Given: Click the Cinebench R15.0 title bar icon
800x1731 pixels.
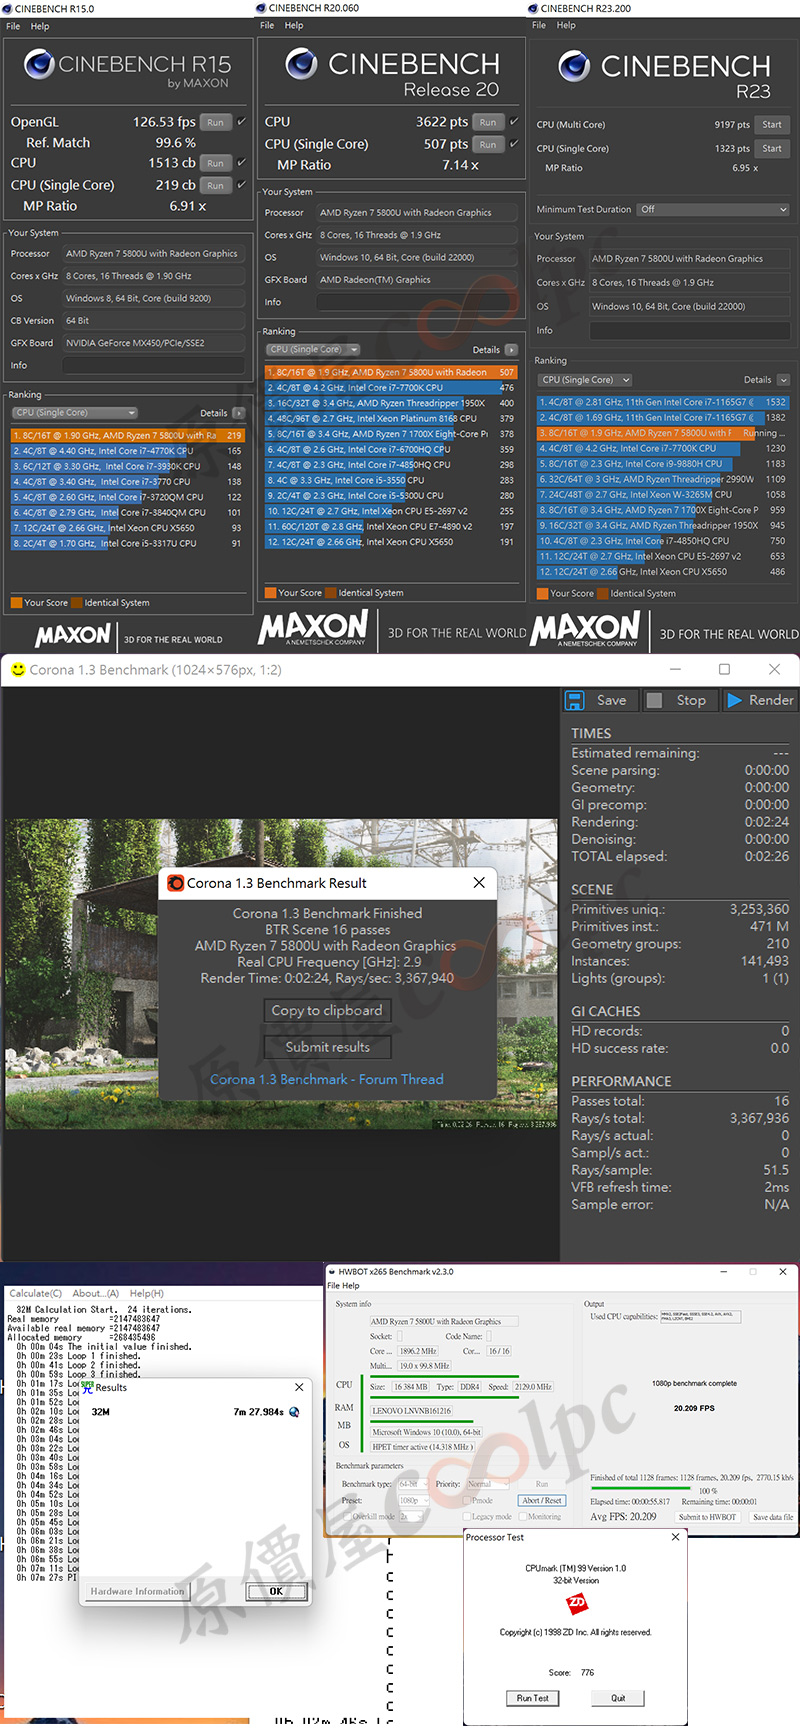Looking at the screenshot, I should pos(7,8).
